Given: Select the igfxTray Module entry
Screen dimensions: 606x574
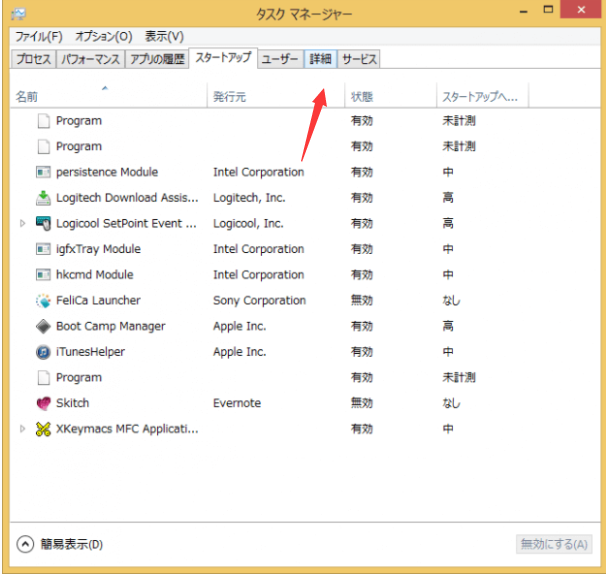Looking at the screenshot, I should (98, 249).
